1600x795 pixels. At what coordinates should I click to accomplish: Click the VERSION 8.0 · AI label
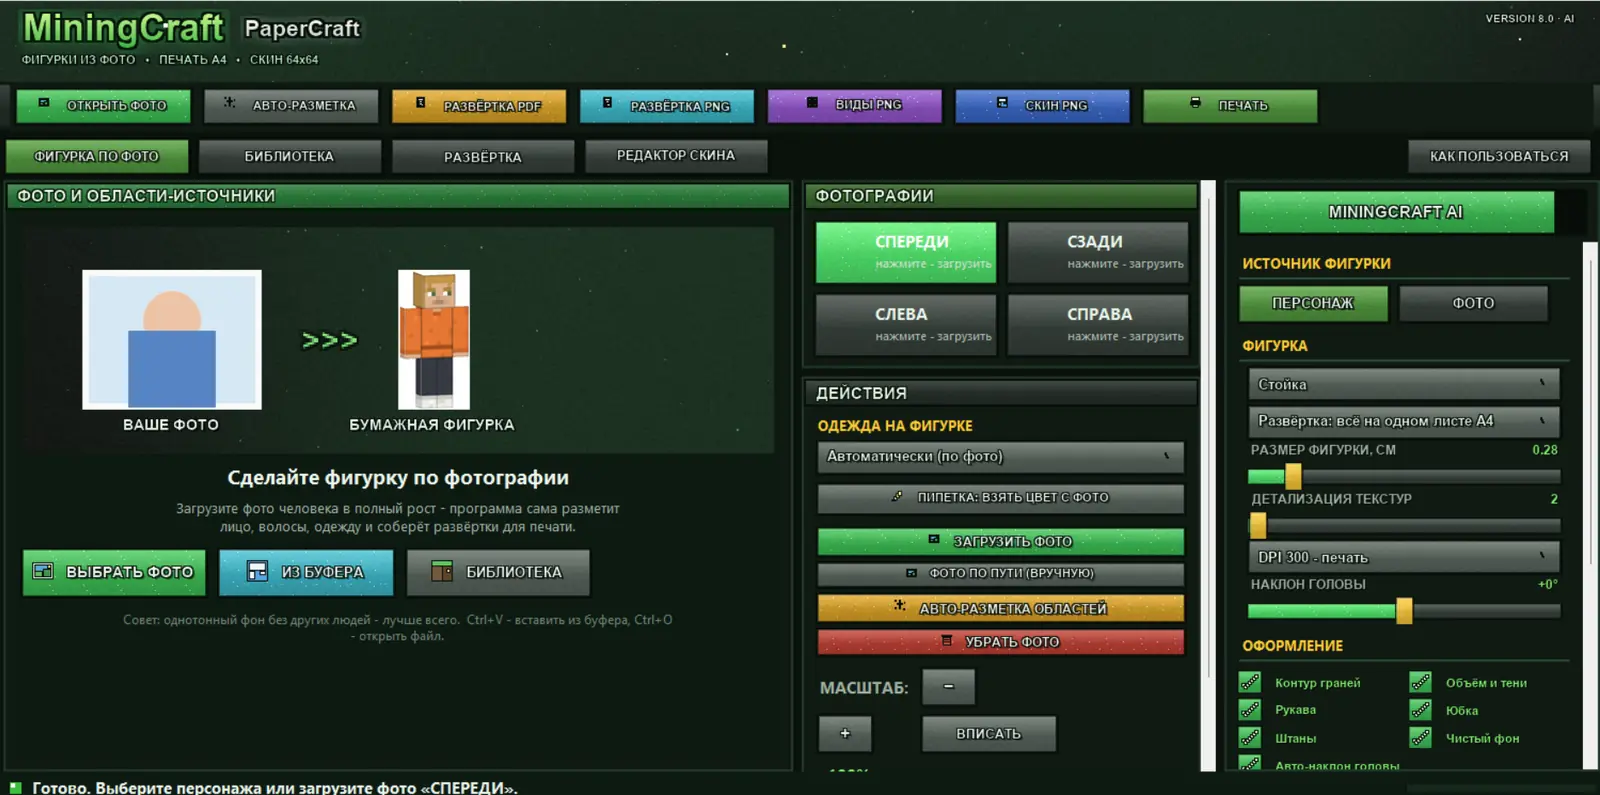1529,18
